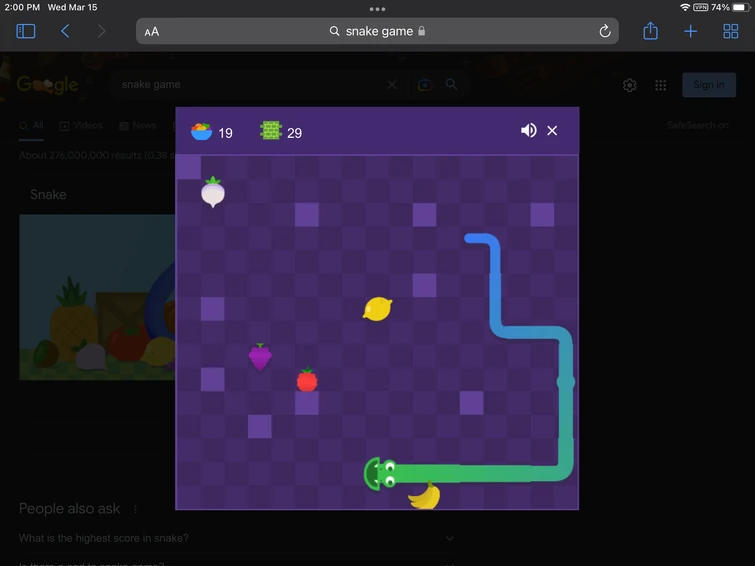Search by image with camera icon

coord(425,85)
